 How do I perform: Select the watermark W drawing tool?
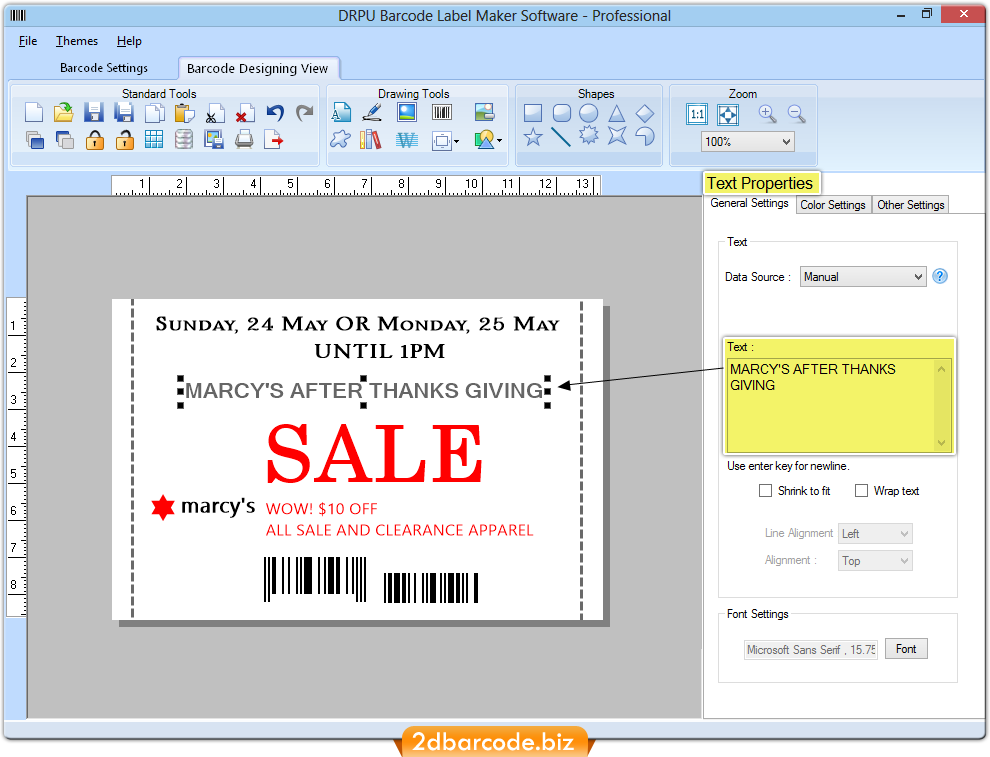(407, 140)
